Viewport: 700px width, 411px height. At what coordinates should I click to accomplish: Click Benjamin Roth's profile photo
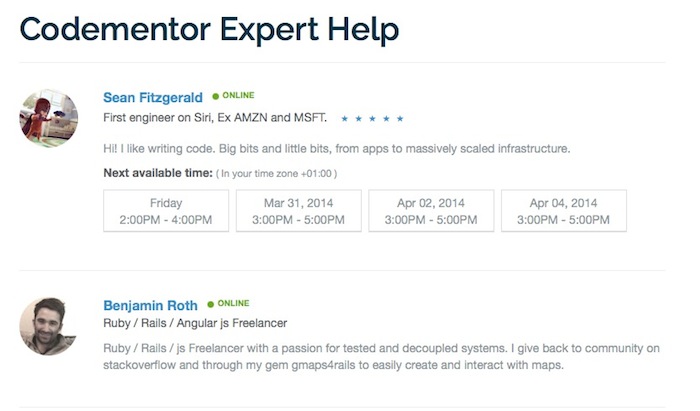coord(49,326)
